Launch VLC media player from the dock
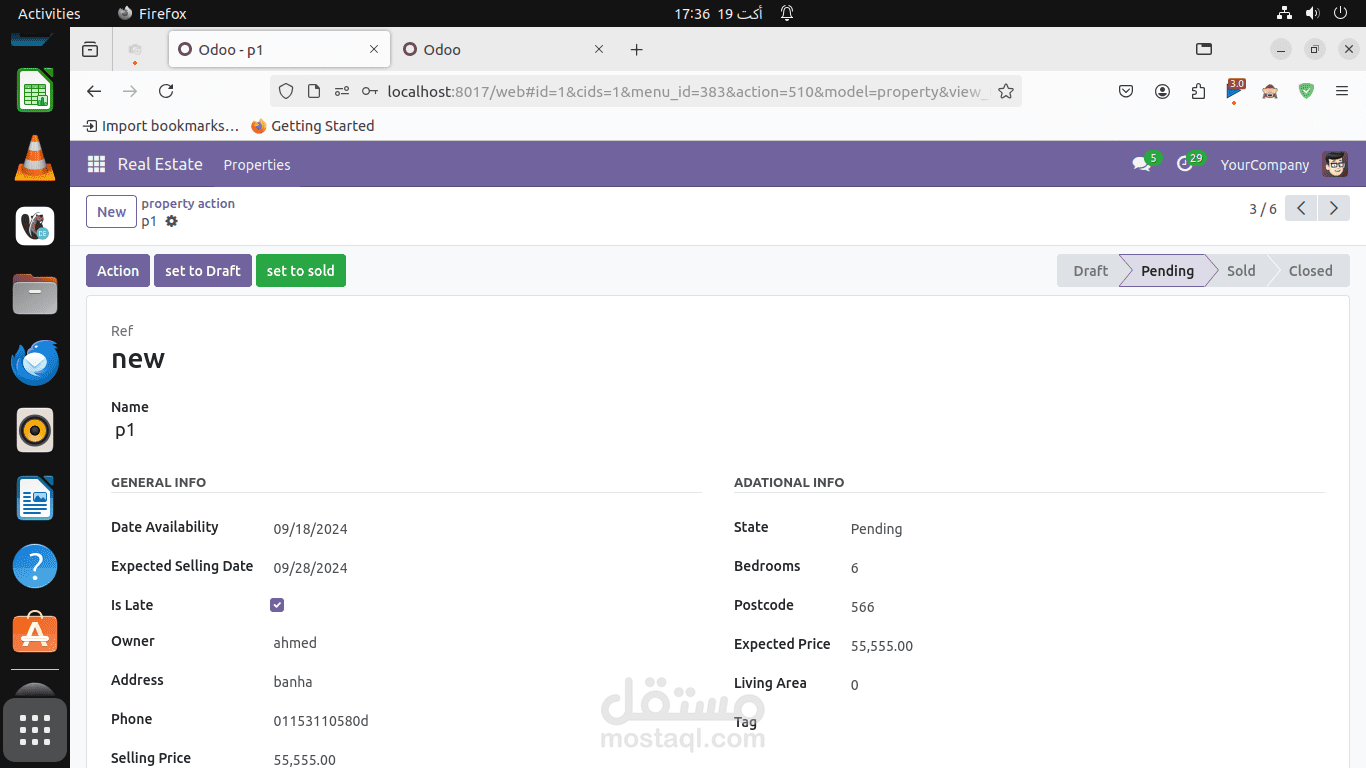This screenshot has height=768, width=1366. (35, 160)
